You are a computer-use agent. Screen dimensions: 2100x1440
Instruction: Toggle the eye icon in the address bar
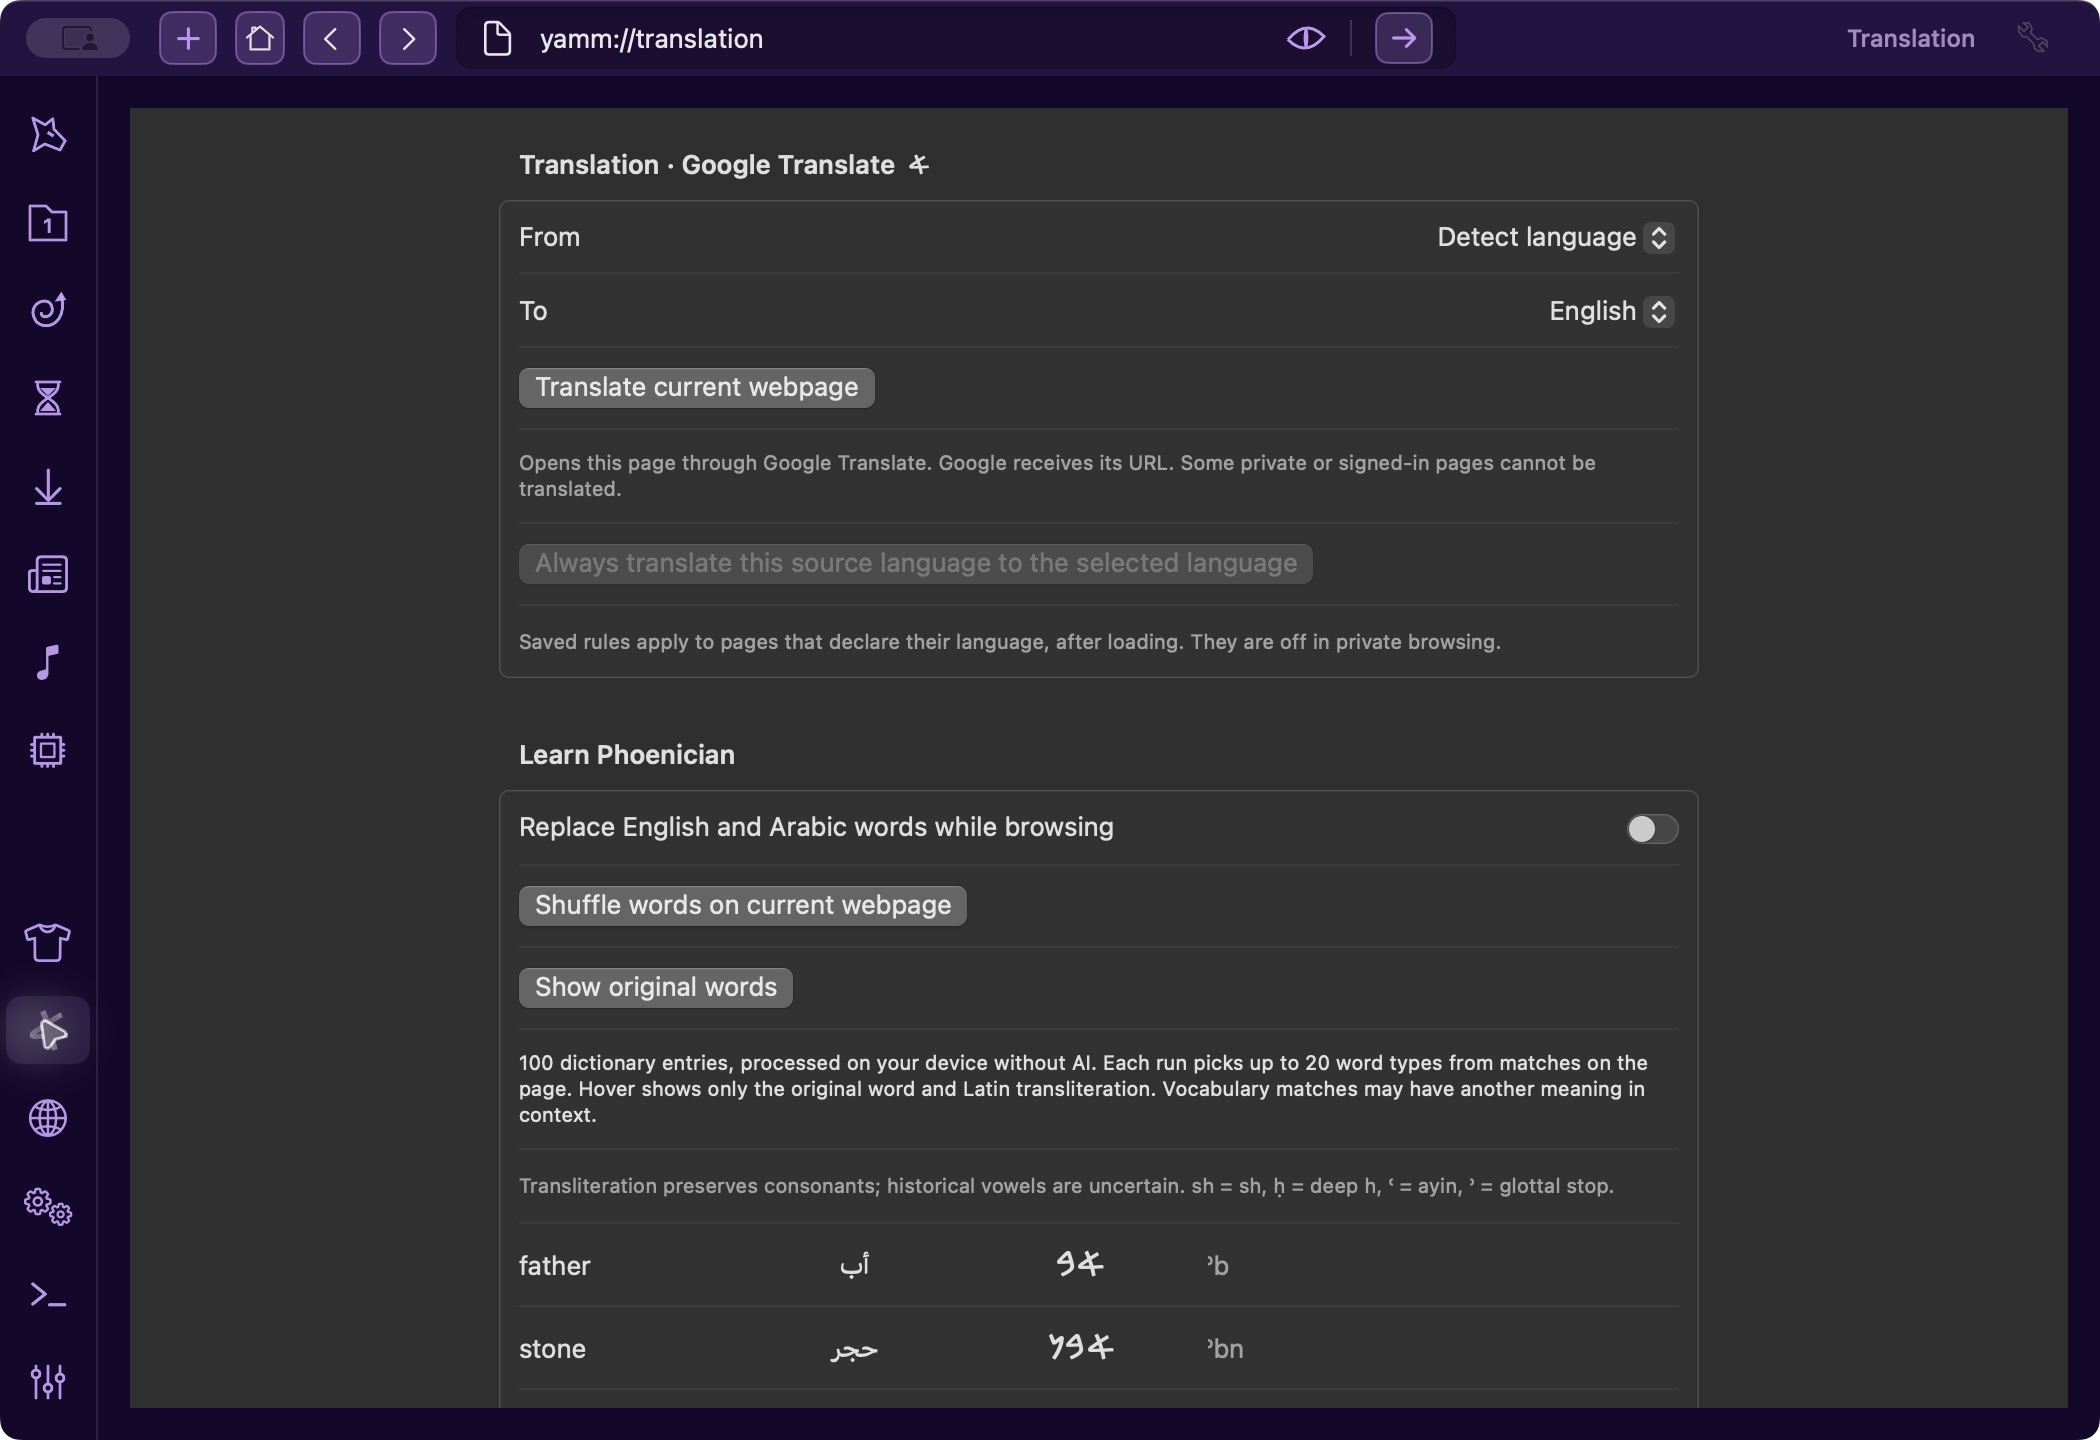point(1305,39)
